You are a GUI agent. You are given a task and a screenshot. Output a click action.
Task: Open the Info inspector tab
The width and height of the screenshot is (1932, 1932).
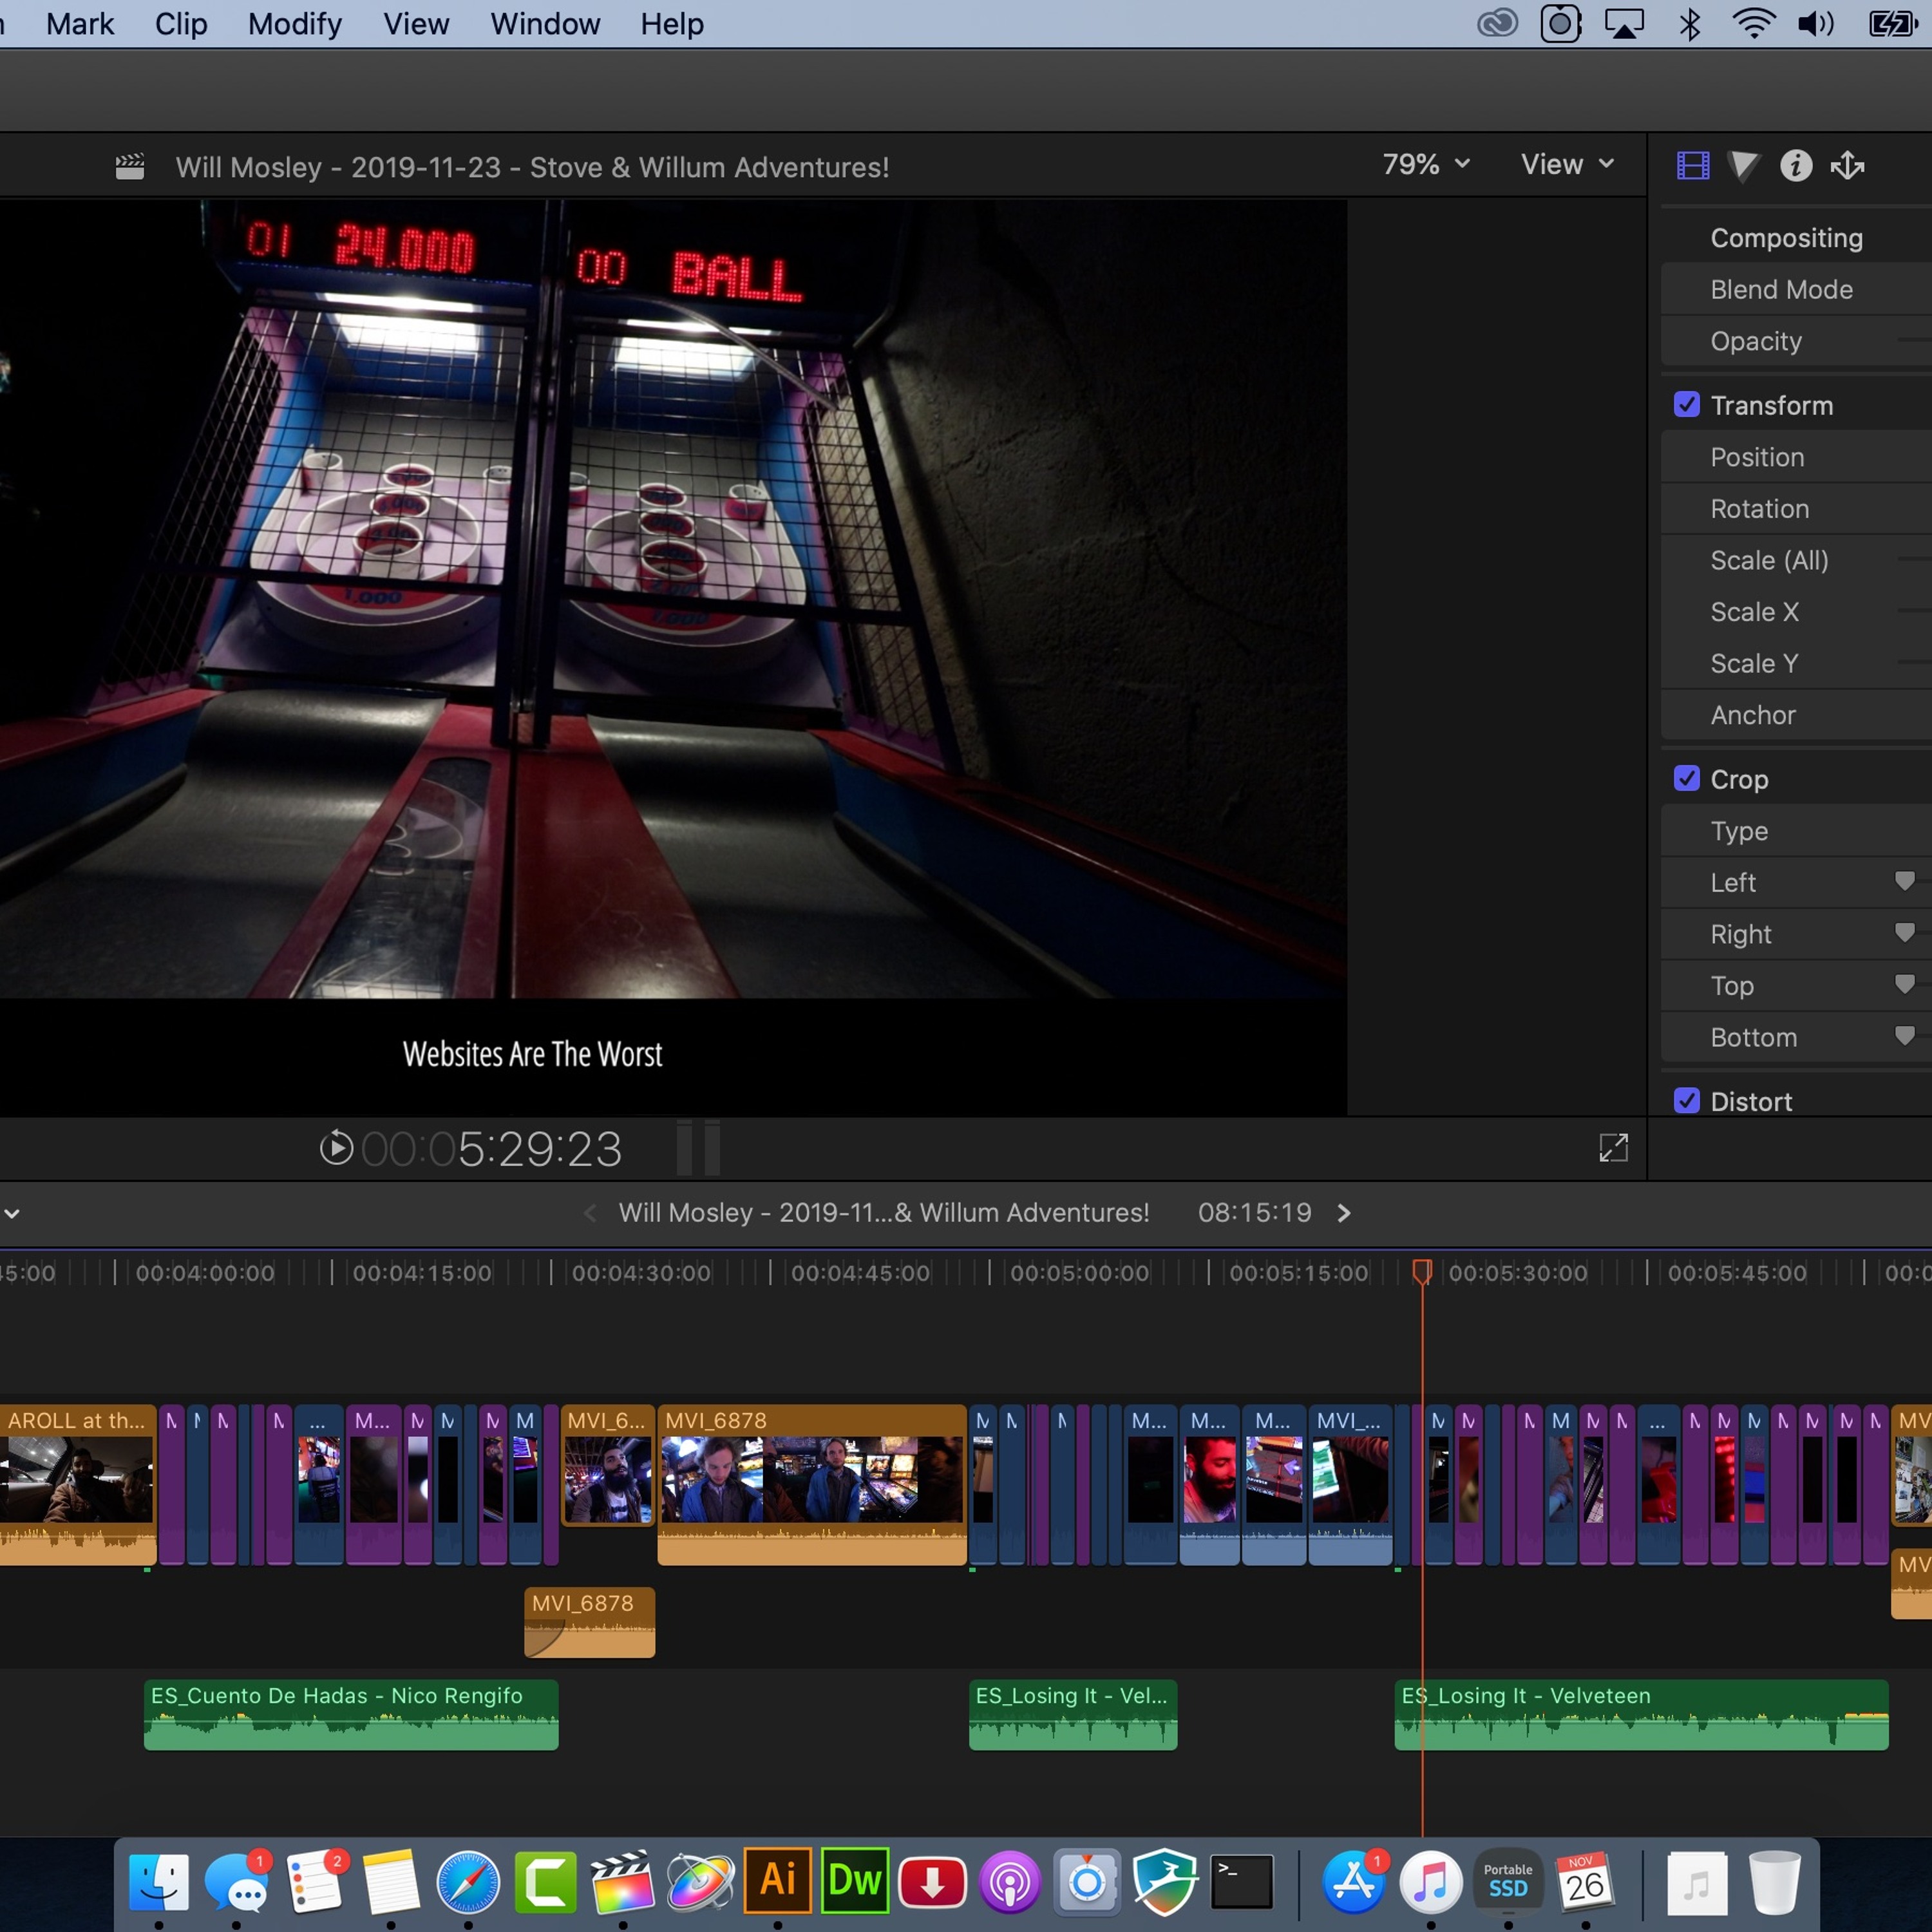[1795, 165]
